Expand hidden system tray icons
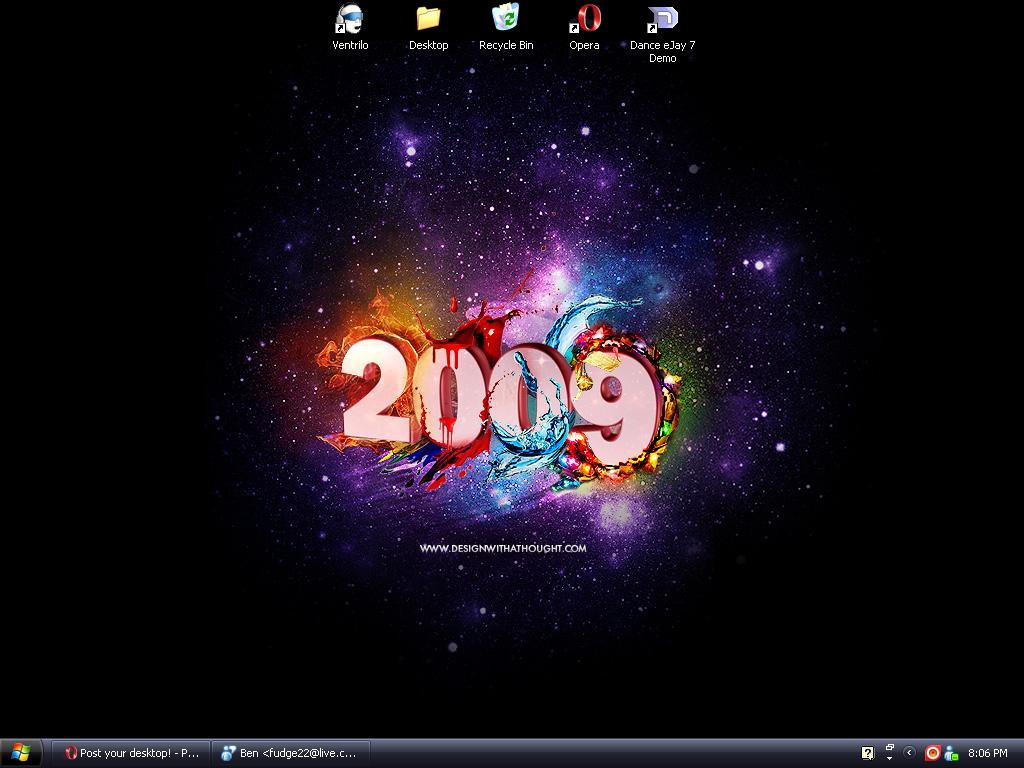Image resolution: width=1024 pixels, height=768 pixels. [909, 753]
